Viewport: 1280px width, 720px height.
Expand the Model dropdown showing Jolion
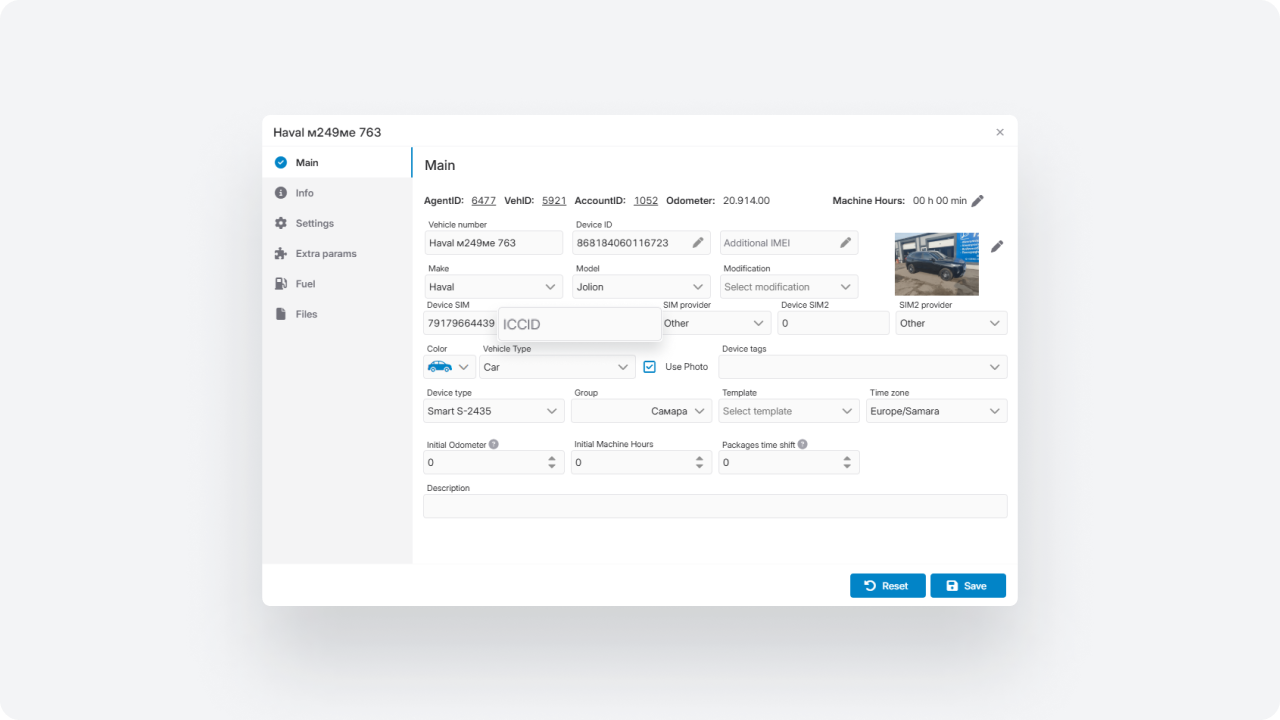642,287
